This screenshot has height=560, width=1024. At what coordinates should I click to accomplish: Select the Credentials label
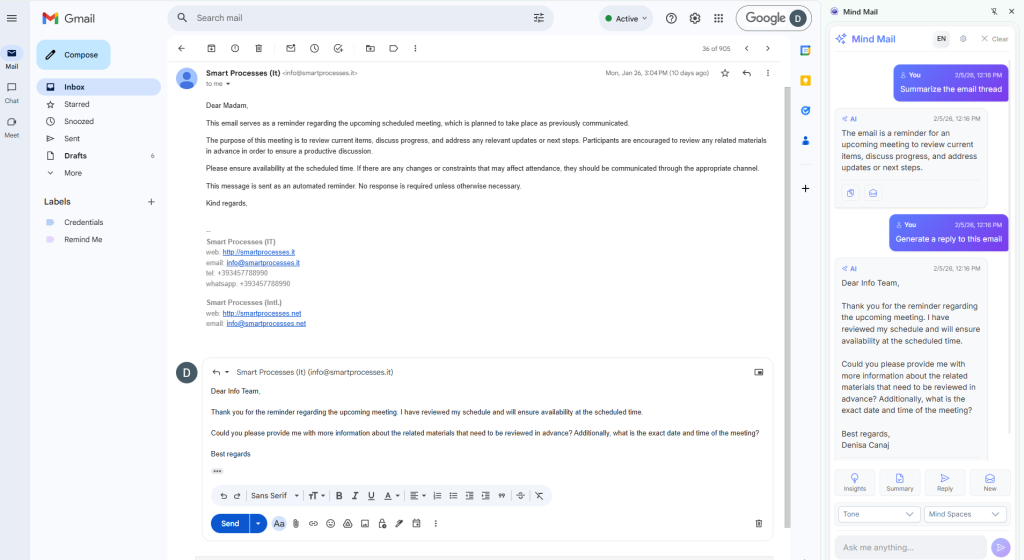coord(83,222)
